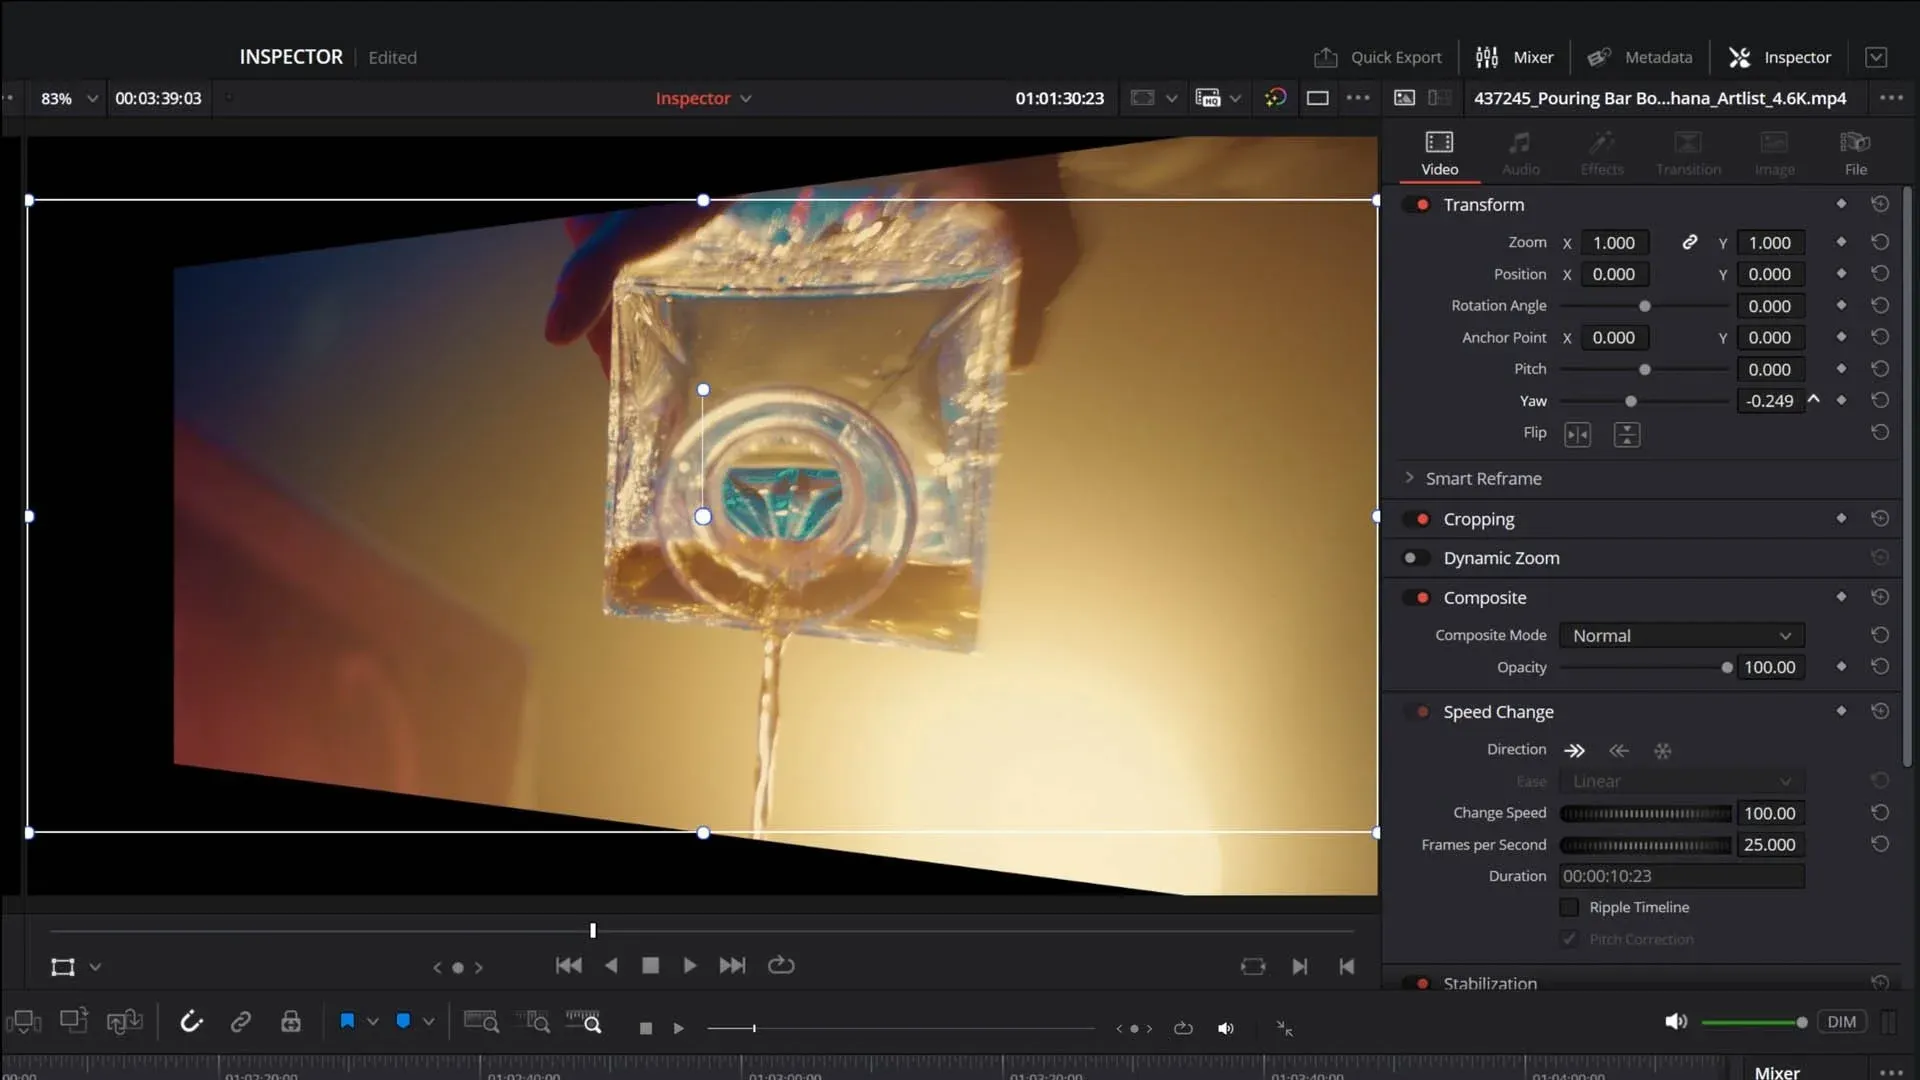Add a keyframe for Rotation Angle
The width and height of the screenshot is (1920, 1080).
point(1841,305)
